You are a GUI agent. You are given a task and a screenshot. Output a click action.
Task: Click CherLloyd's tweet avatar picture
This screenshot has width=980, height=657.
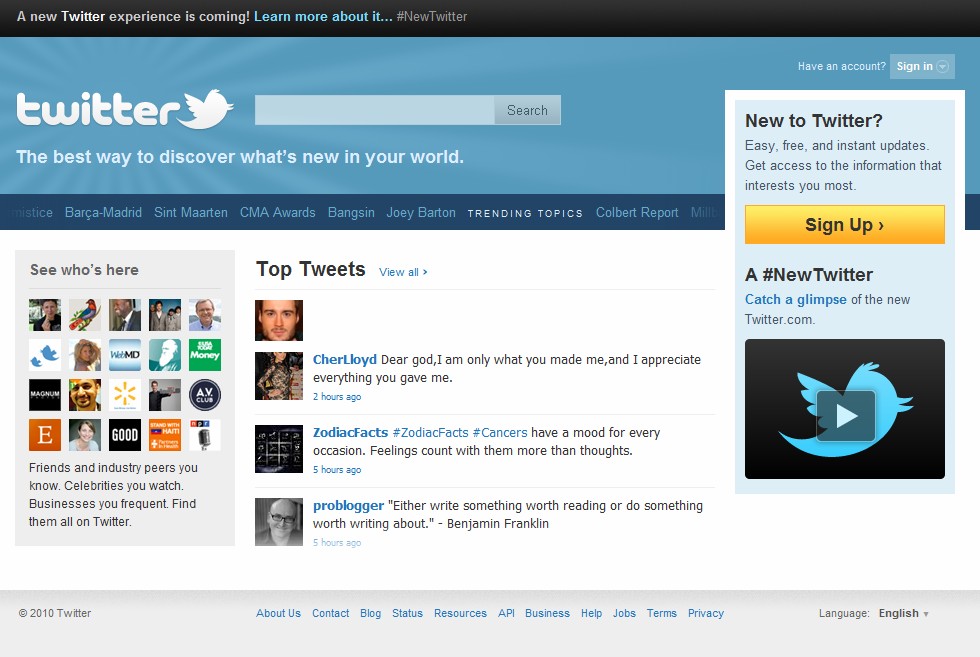click(x=279, y=376)
